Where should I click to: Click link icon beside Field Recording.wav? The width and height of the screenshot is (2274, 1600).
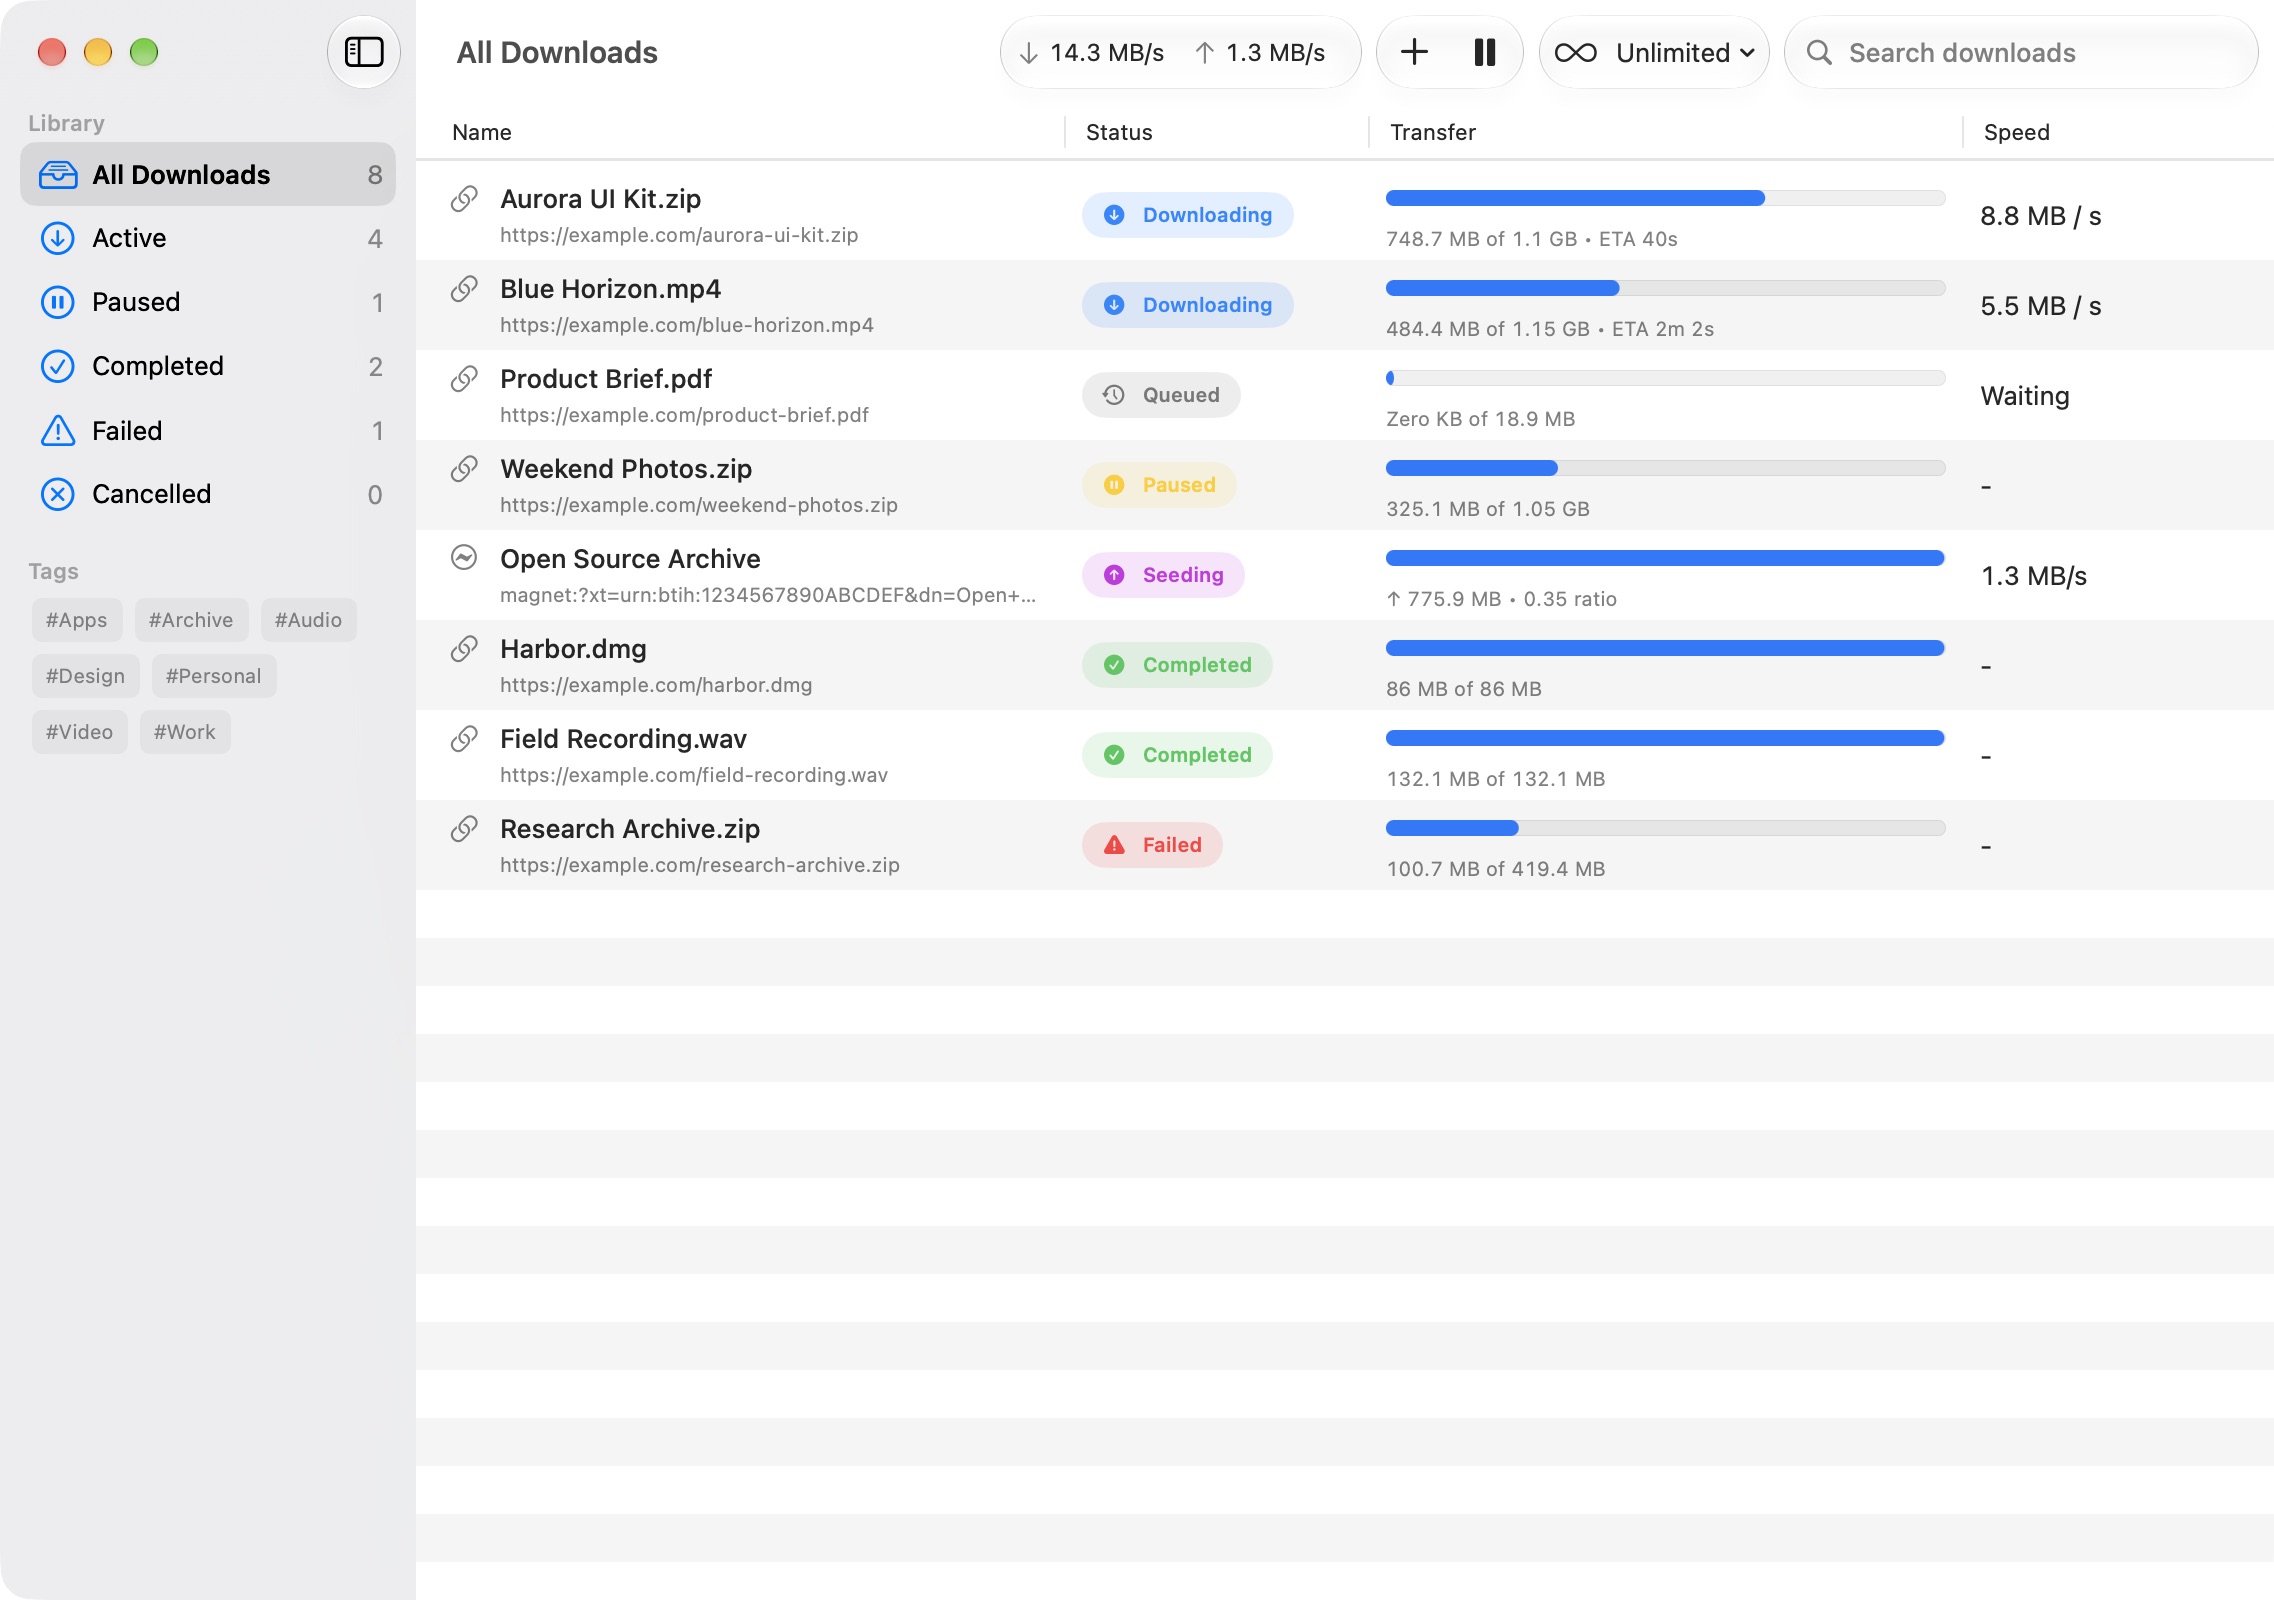coord(464,738)
